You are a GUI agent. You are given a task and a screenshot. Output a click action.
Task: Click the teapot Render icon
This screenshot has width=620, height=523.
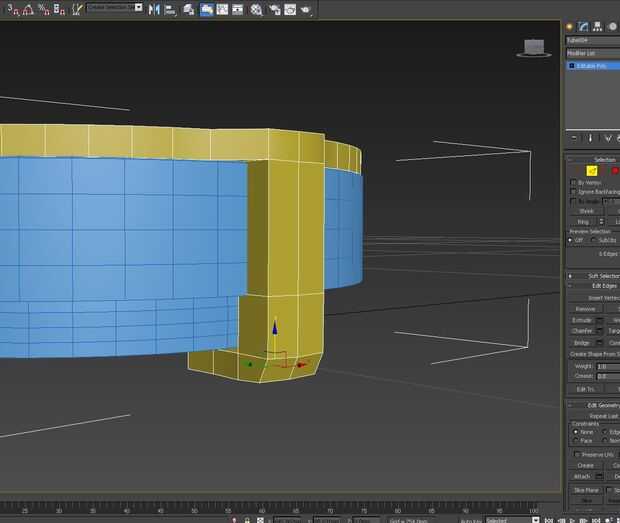coord(304,9)
